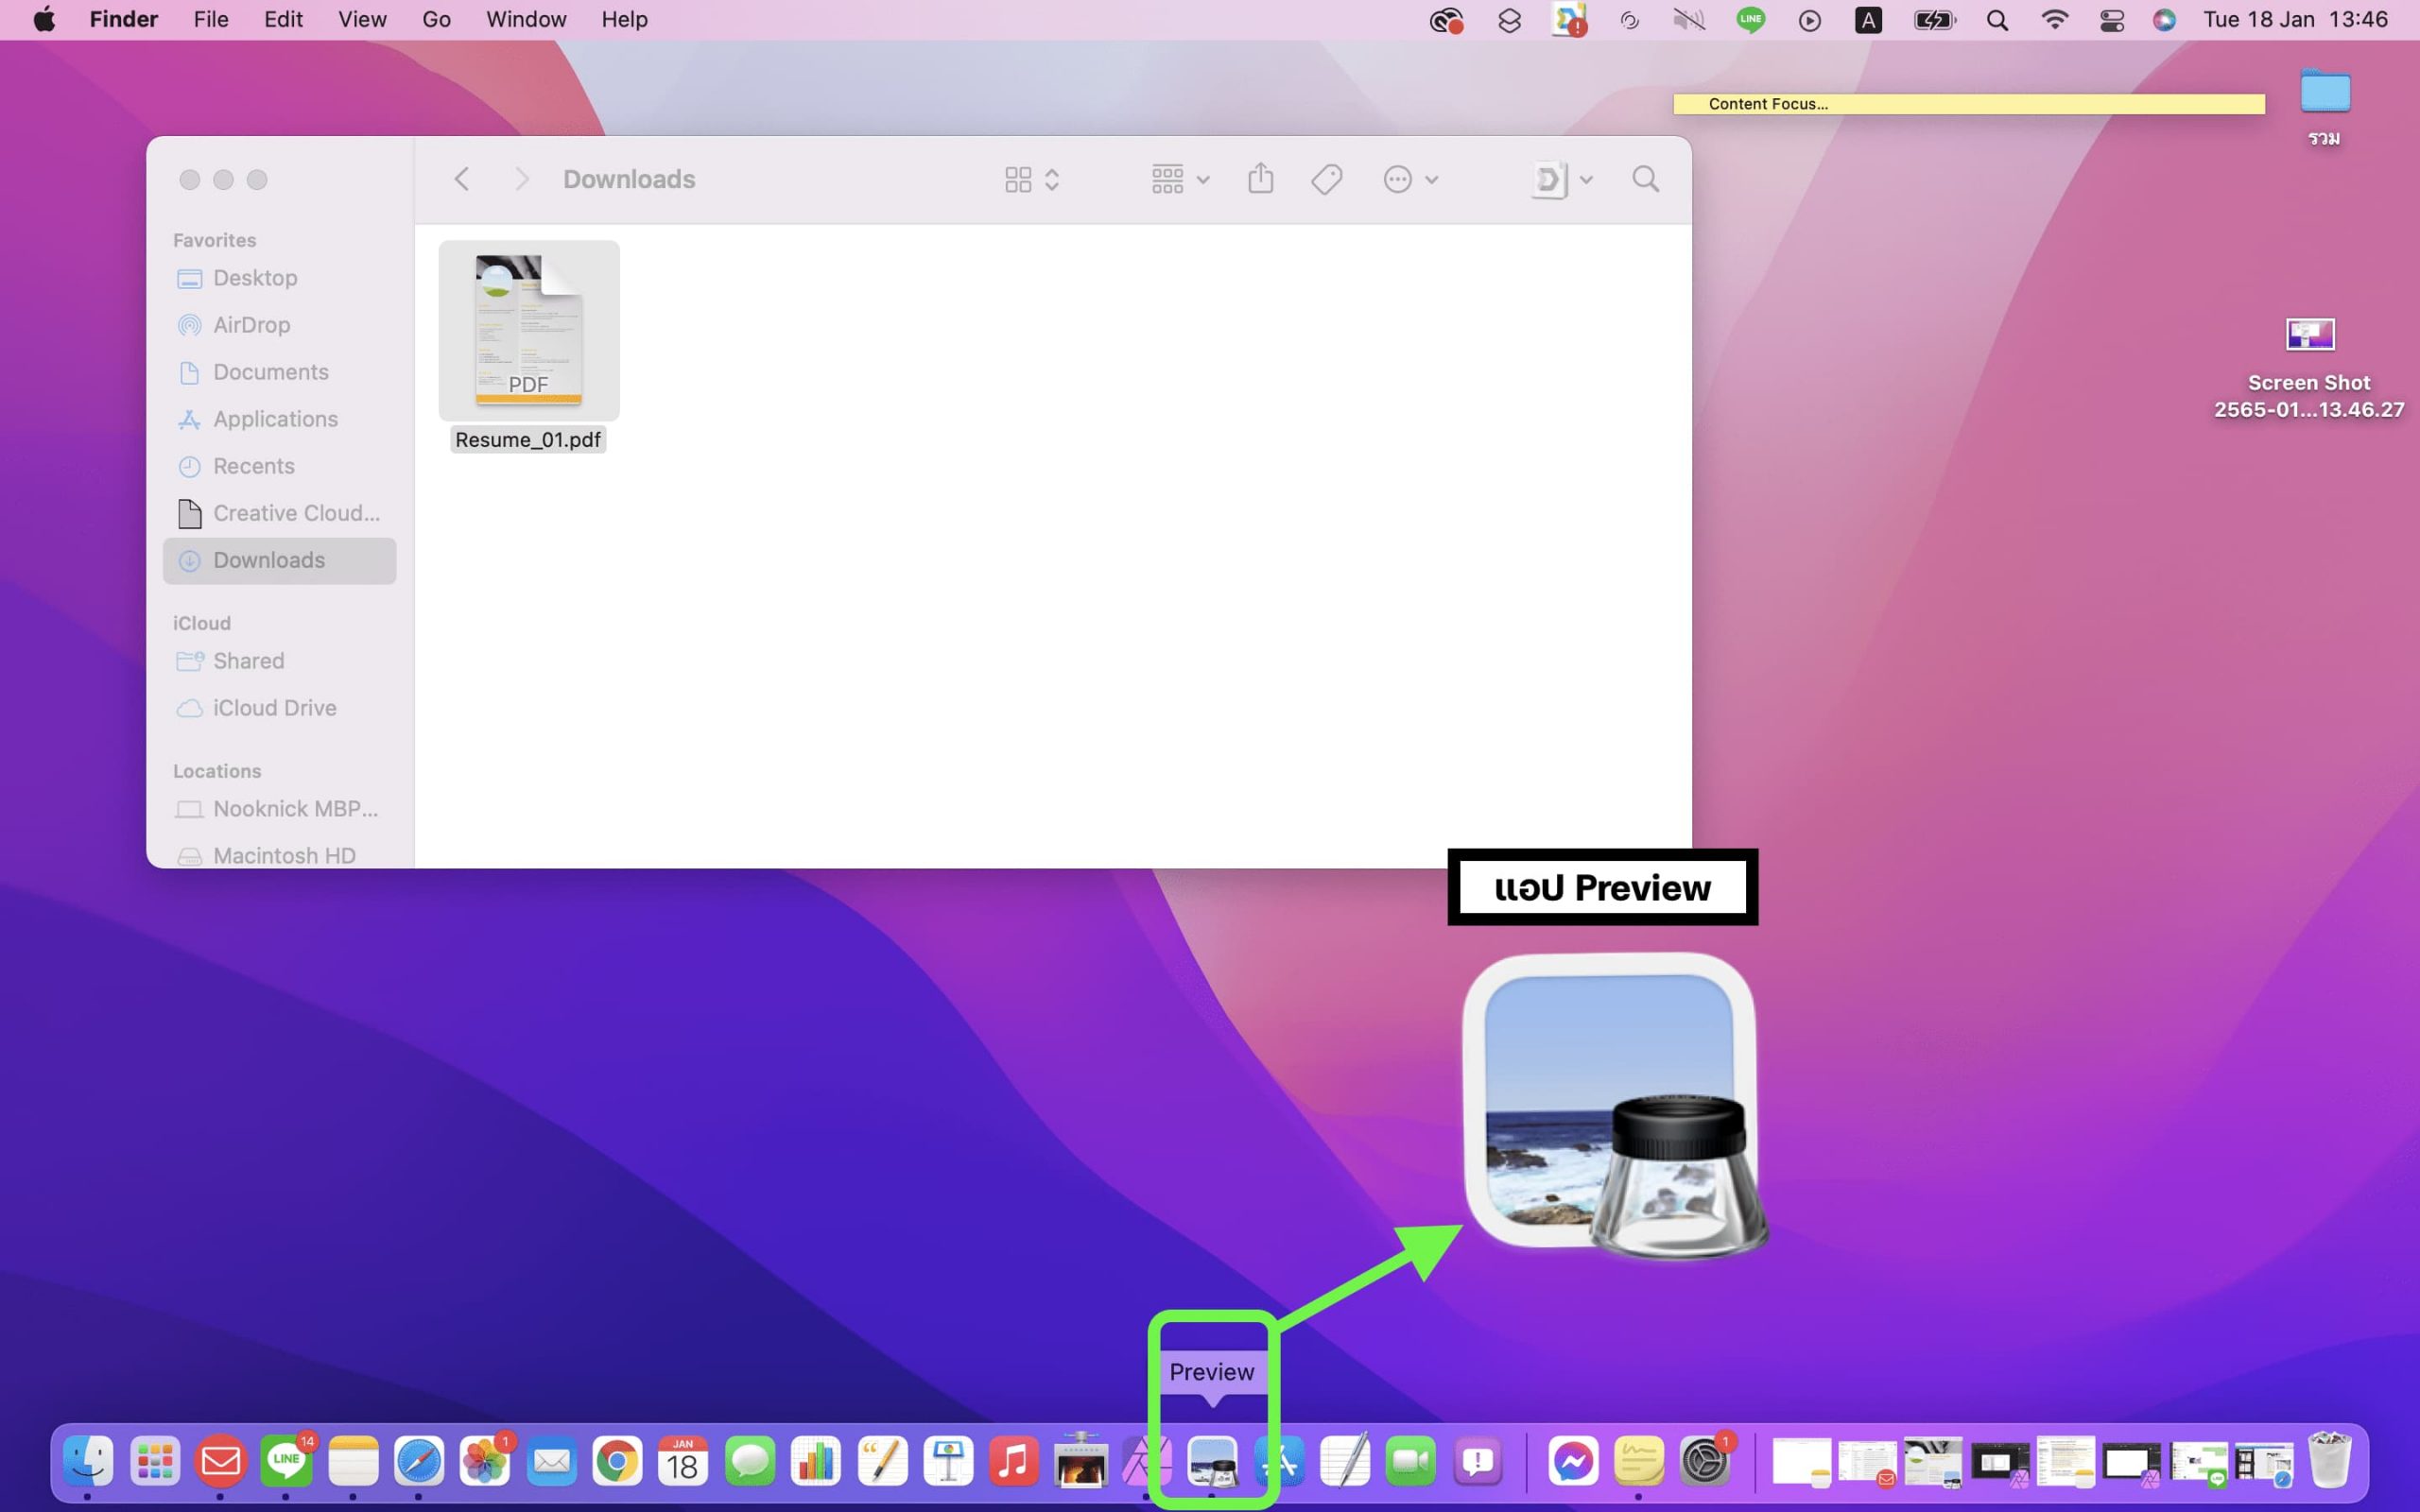Click the Share icon in Finder toolbar

pyautogui.click(x=1260, y=179)
